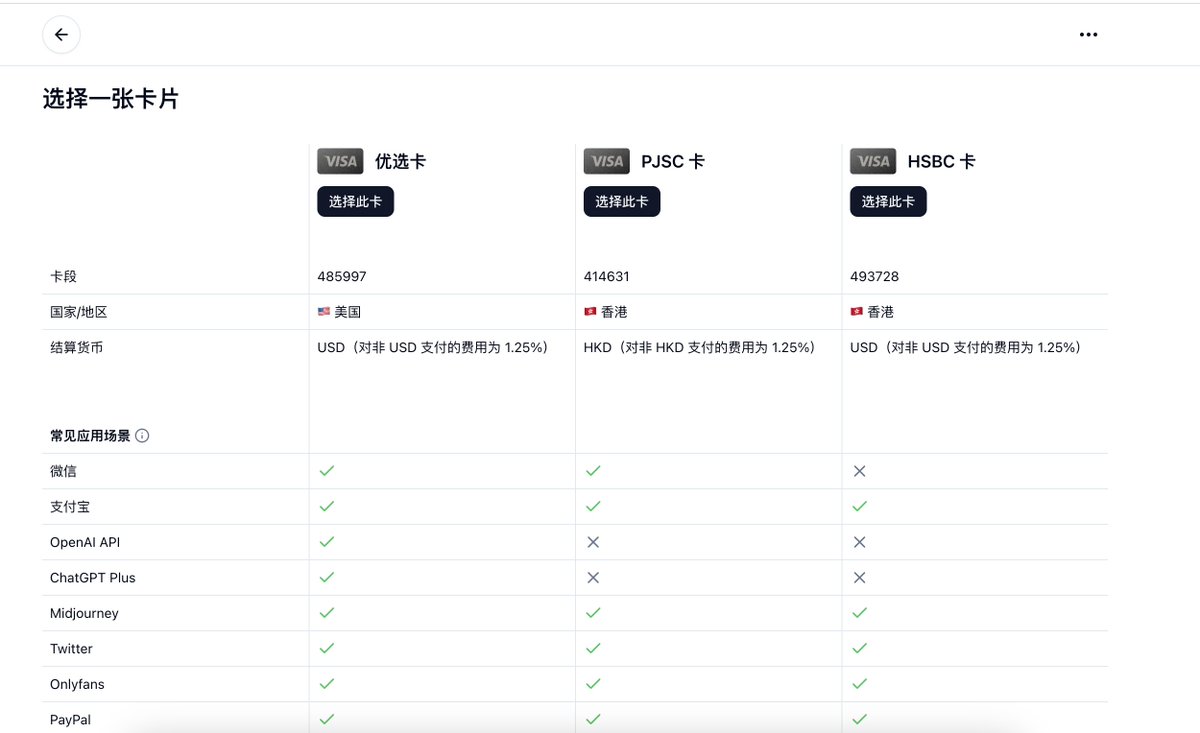Click the Midjourney row label
The width and height of the screenshot is (1200, 733).
click(x=84, y=613)
